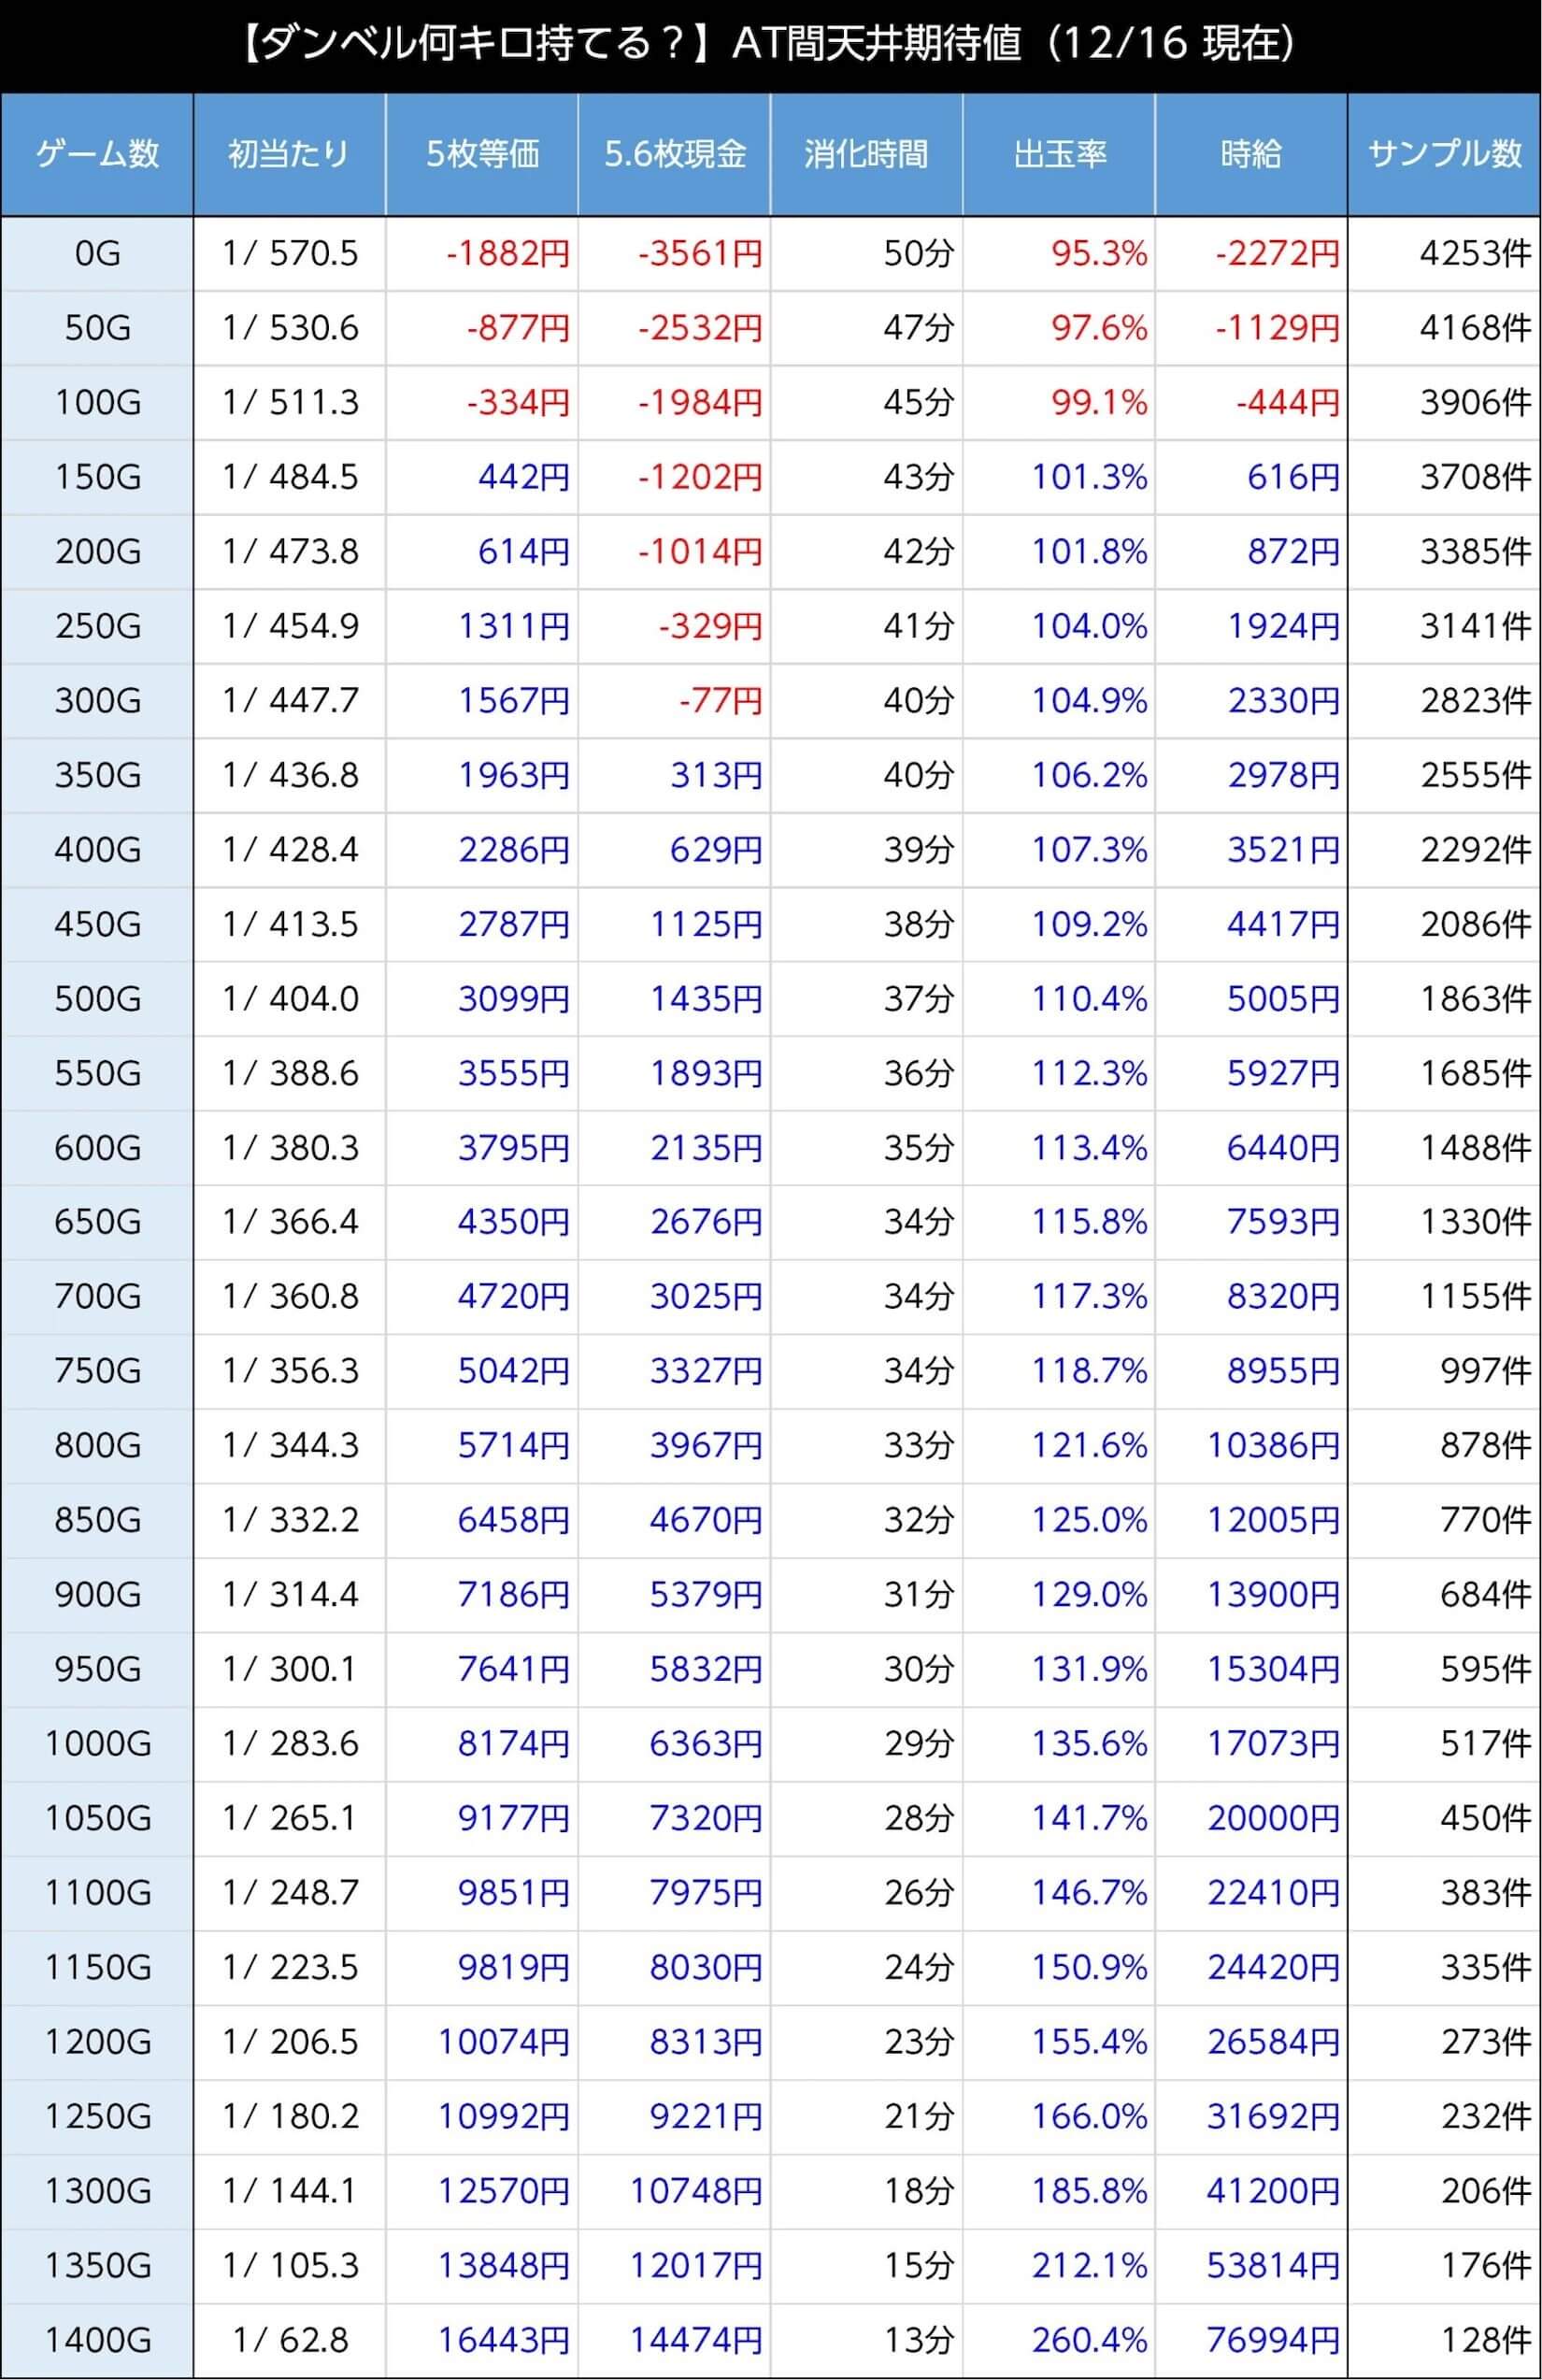Select the table title AT間天井期待値
1542x2380 pixels.
coord(876,45)
